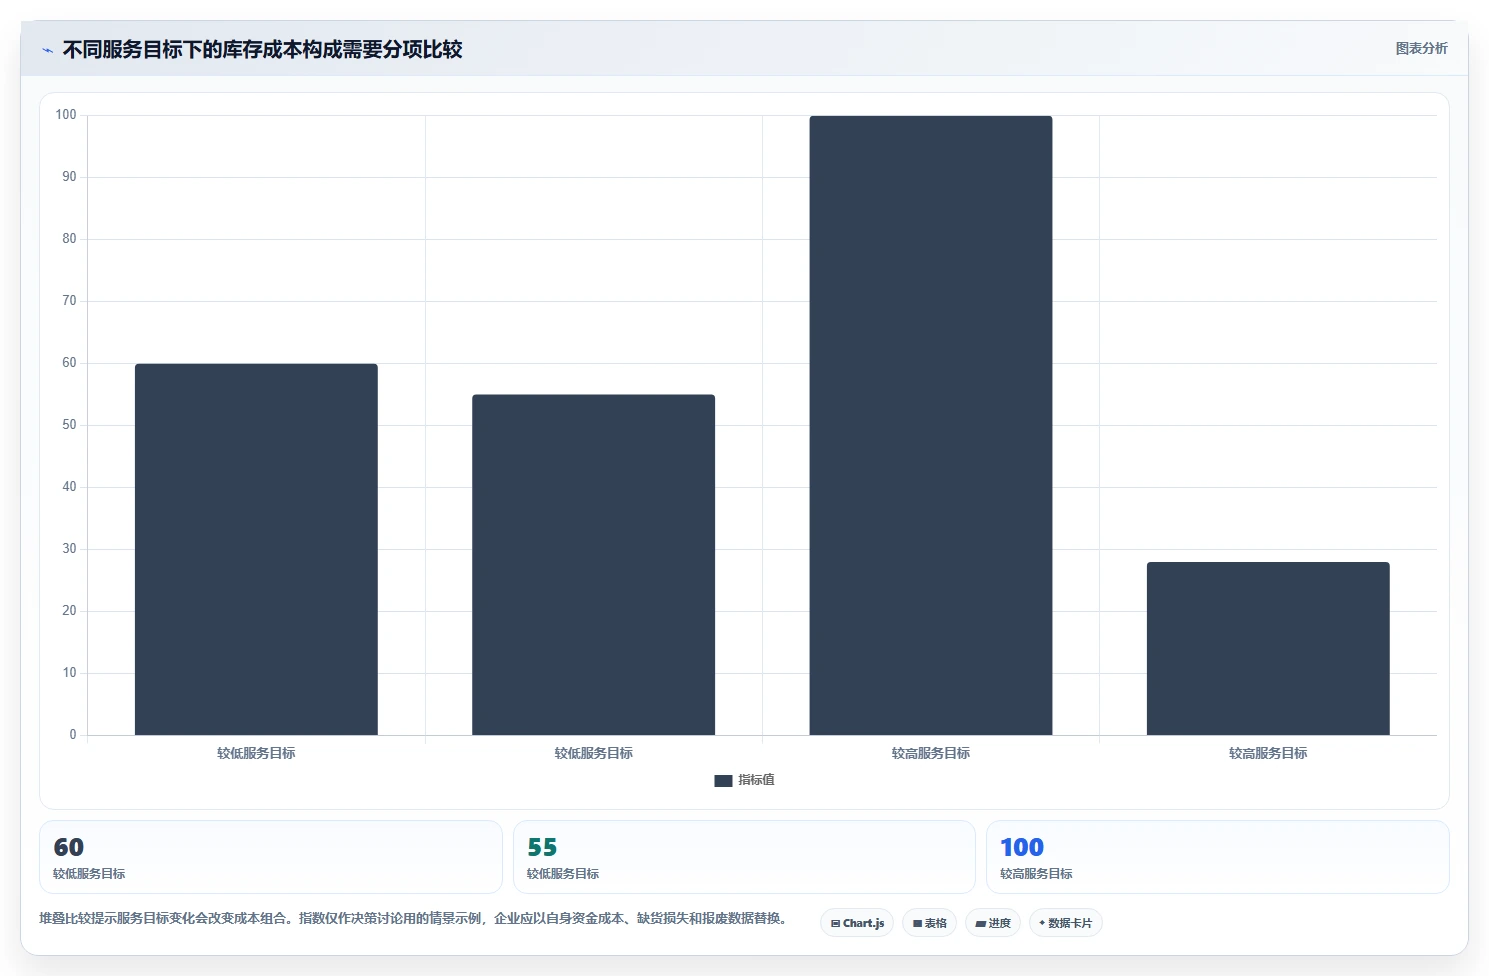
Task: Click the y-axis tick label 80
Action: click(x=69, y=239)
